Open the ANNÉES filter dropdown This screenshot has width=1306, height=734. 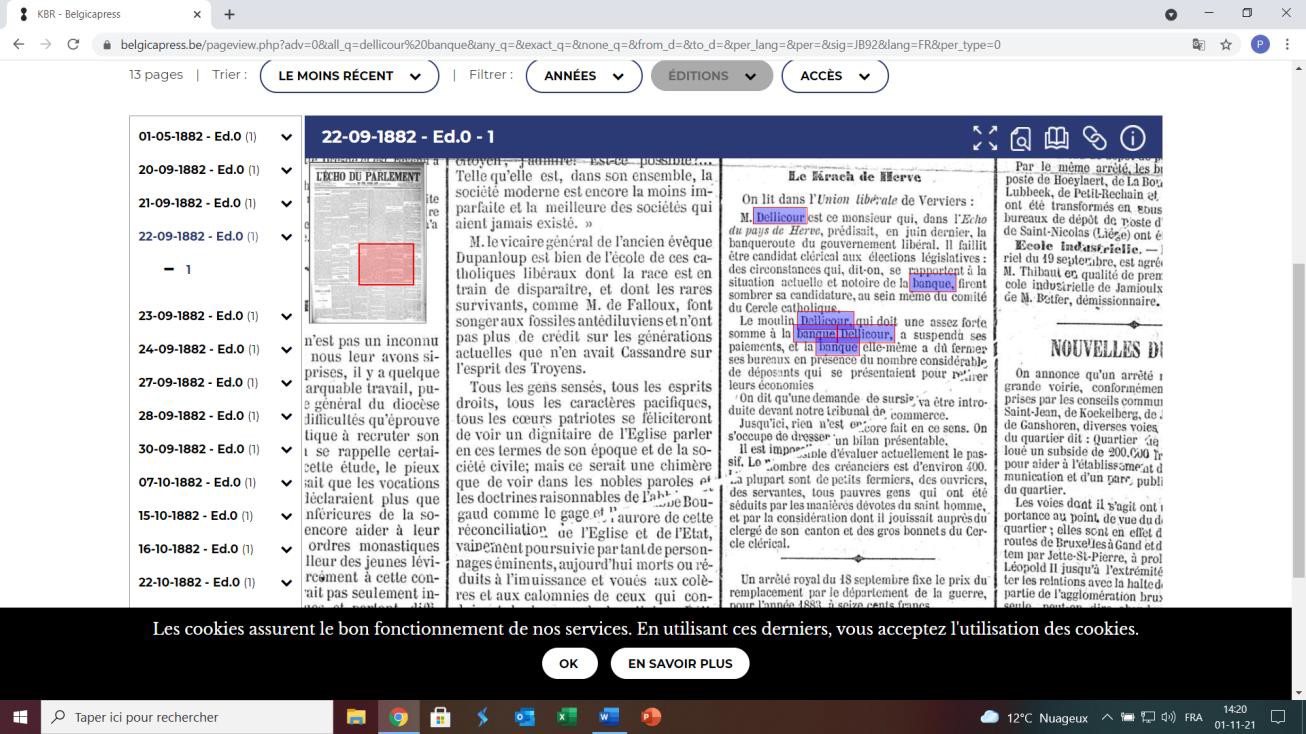tap(584, 76)
